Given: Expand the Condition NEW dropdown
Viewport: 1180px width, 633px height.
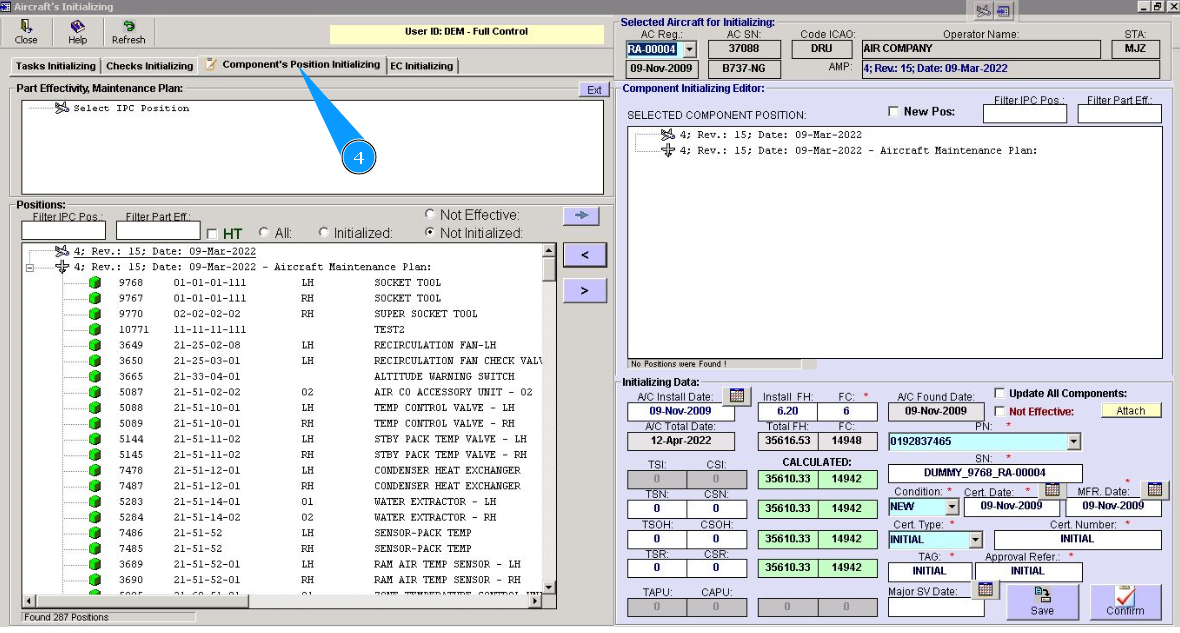Looking at the screenshot, I should (x=950, y=508).
